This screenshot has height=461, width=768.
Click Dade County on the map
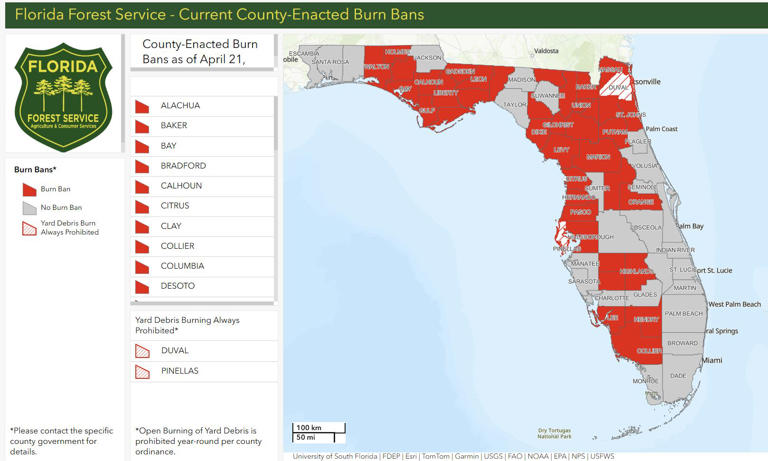click(678, 376)
